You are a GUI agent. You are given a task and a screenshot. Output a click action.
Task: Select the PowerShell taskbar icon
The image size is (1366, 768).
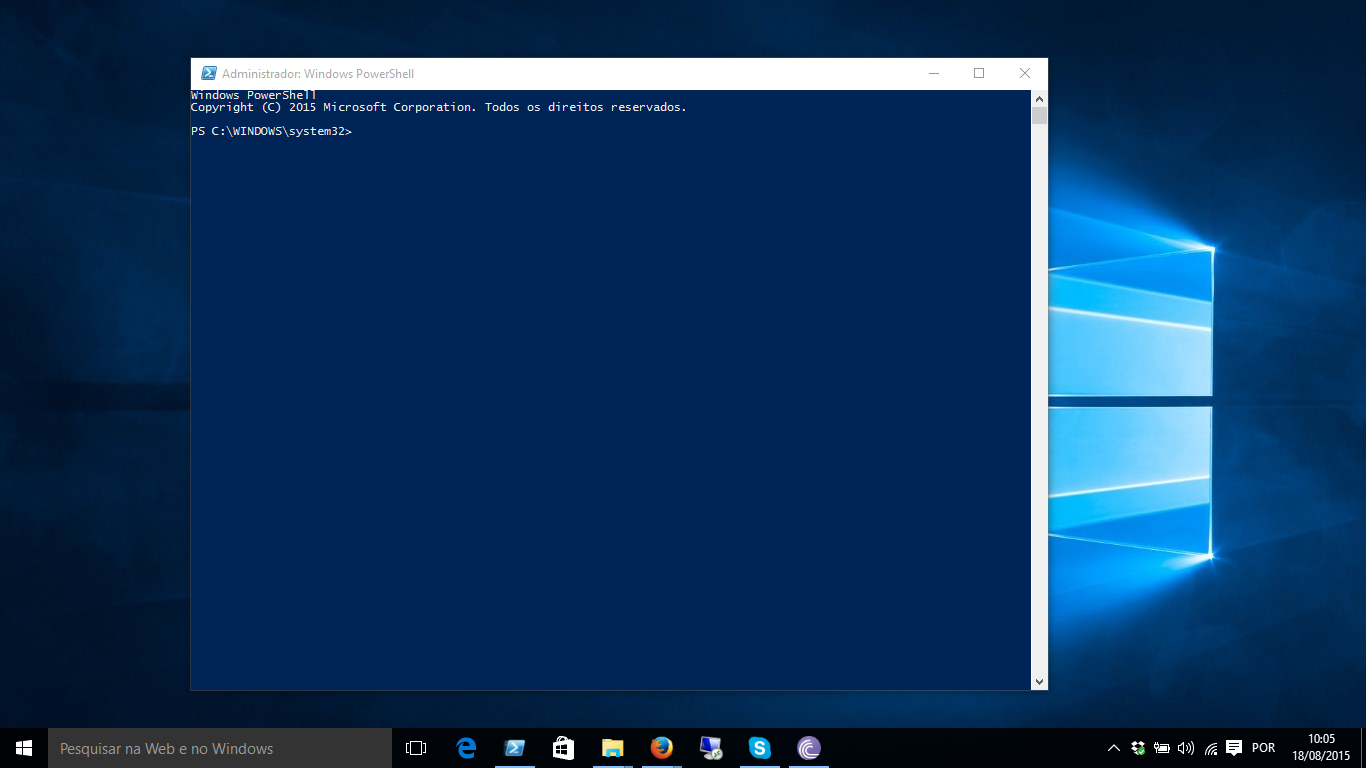point(515,748)
